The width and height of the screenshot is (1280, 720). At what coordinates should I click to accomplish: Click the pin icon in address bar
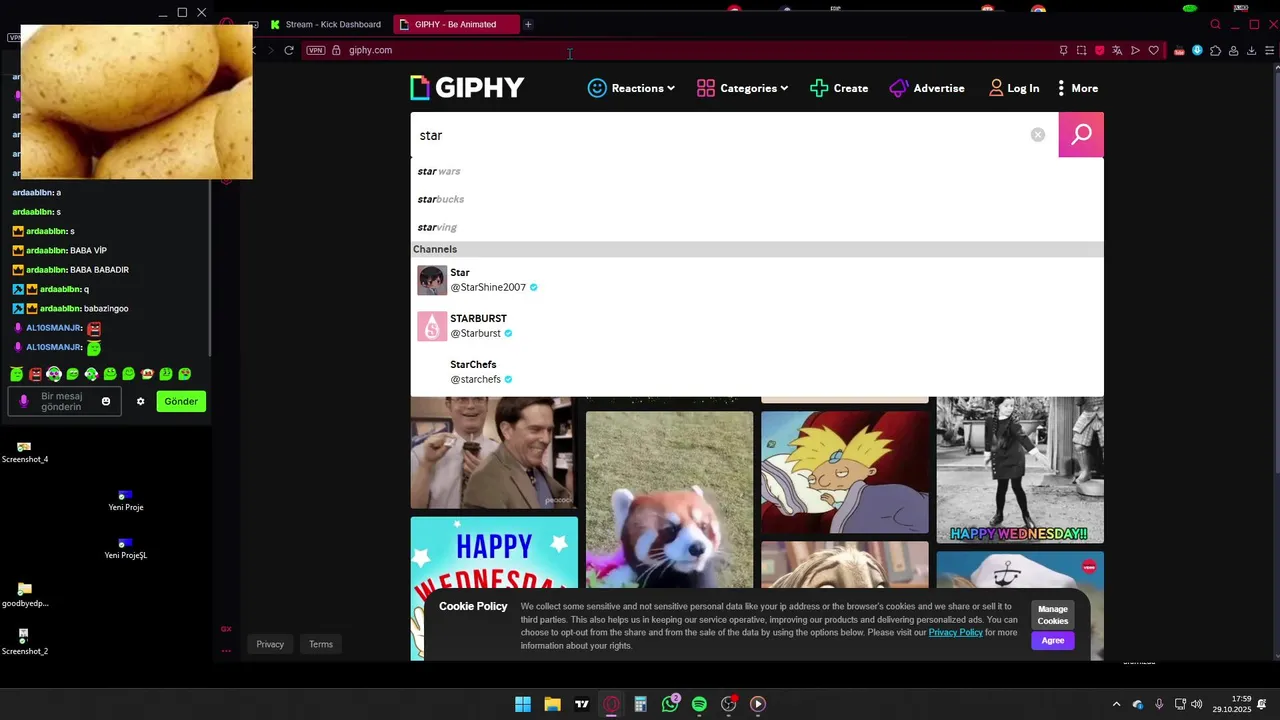(x=1063, y=50)
